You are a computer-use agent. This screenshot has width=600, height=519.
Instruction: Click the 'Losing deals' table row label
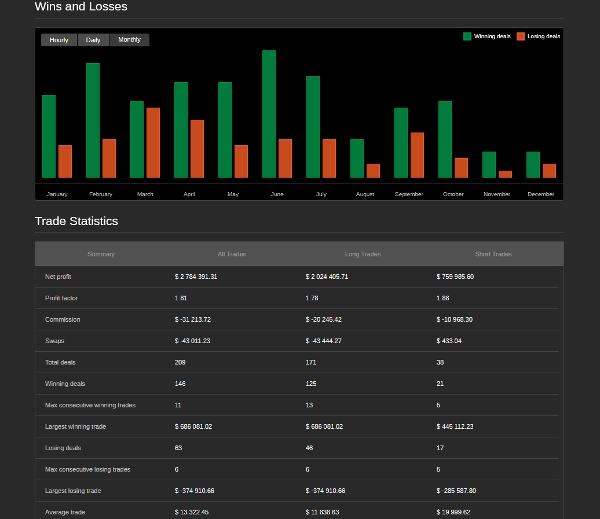pos(63,448)
